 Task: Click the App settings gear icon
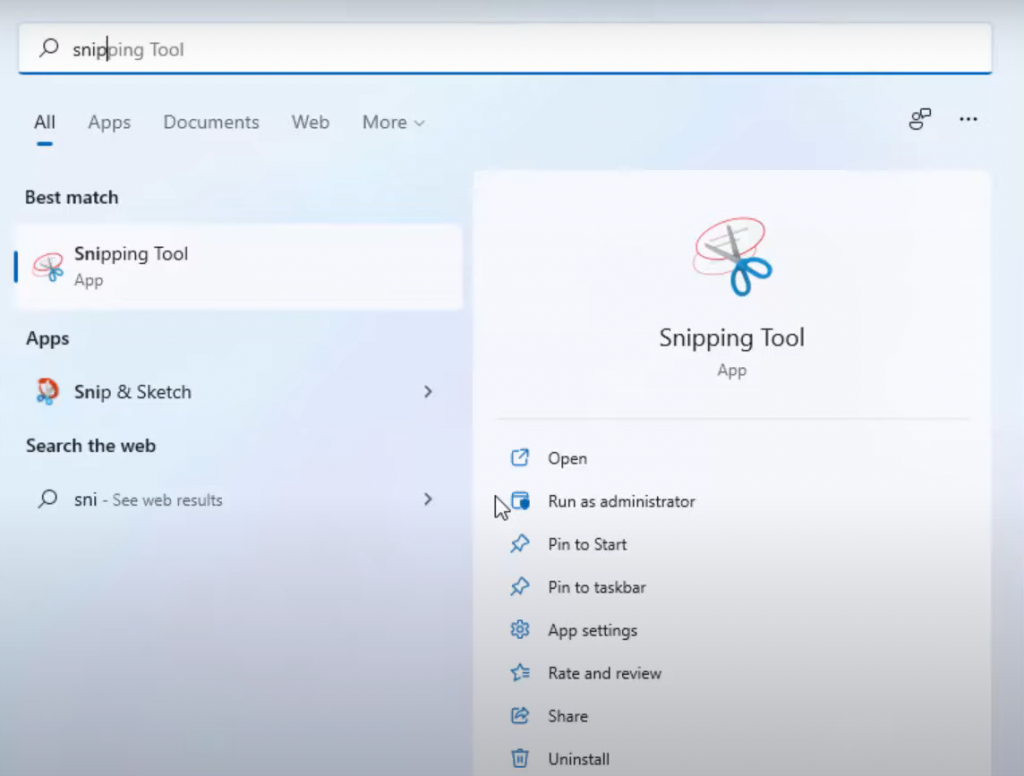[x=520, y=630]
